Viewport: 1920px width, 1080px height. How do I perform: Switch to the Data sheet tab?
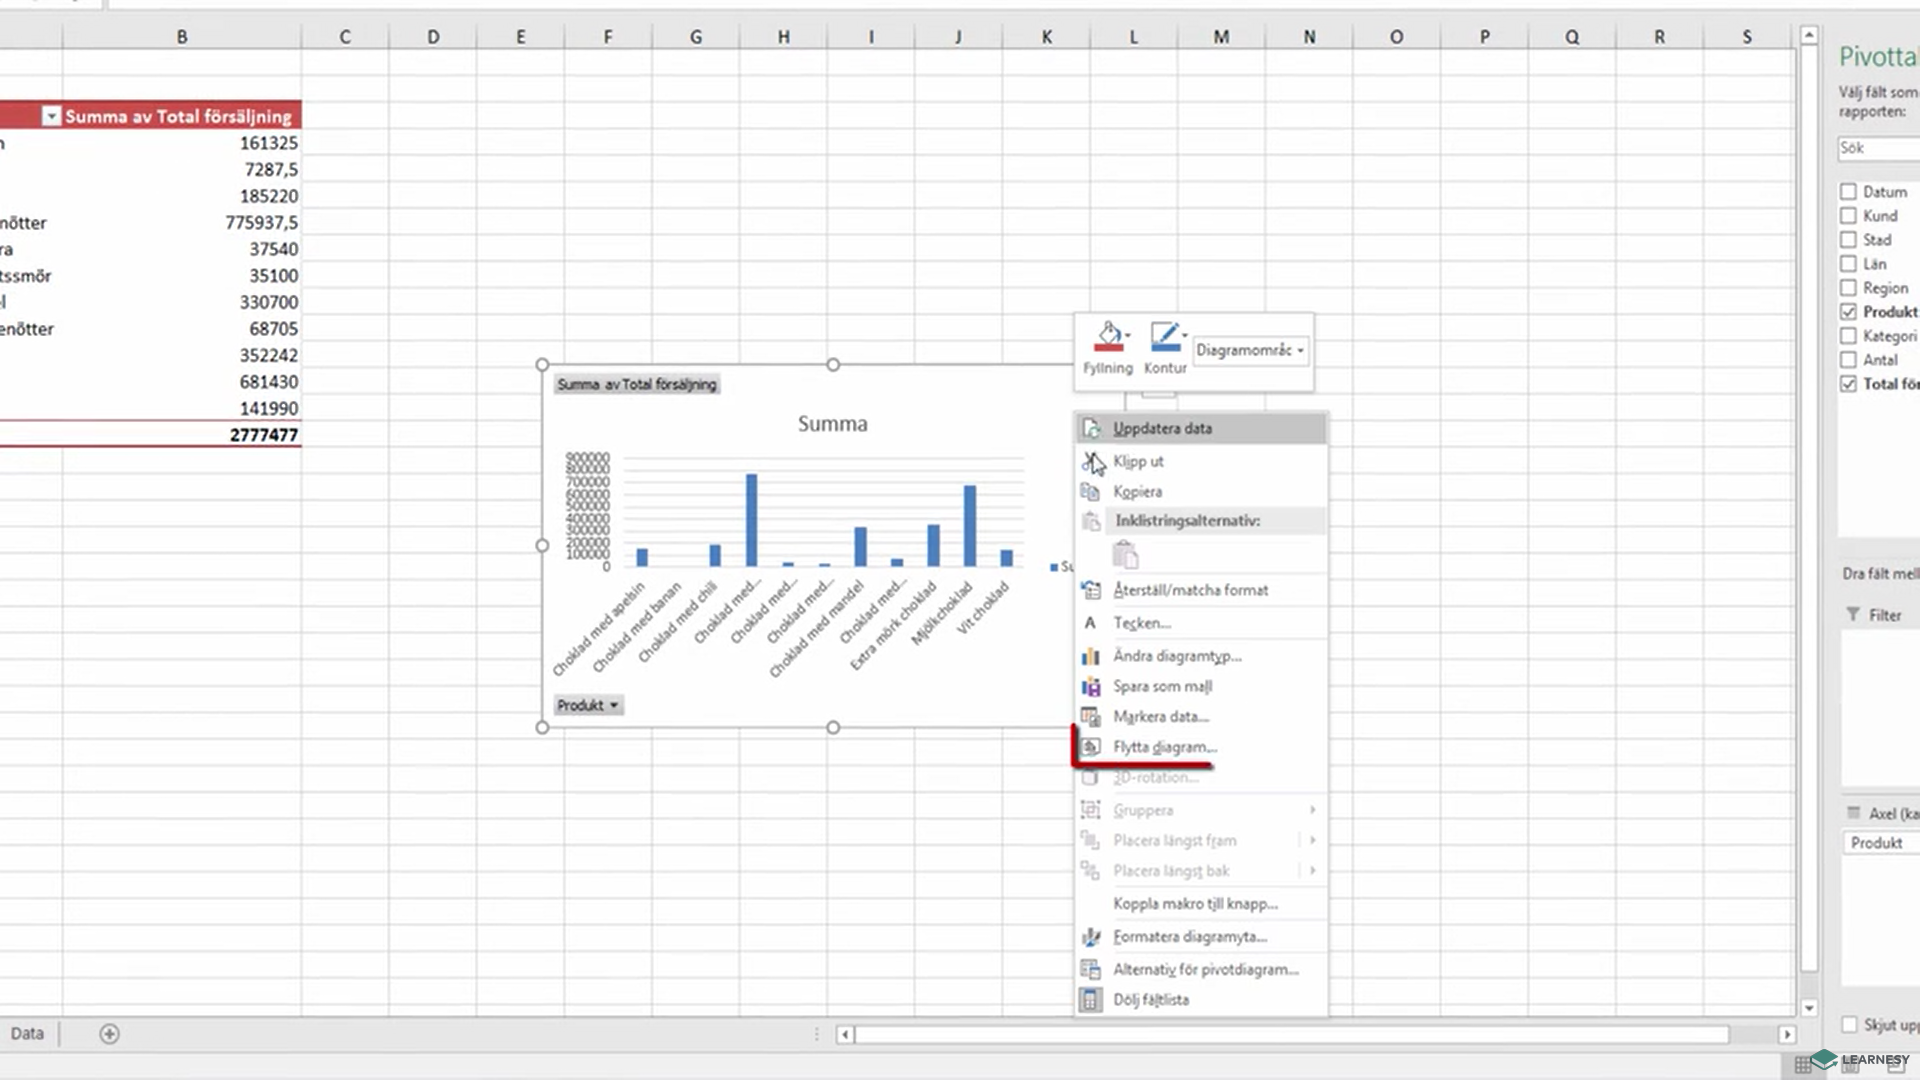[27, 1034]
